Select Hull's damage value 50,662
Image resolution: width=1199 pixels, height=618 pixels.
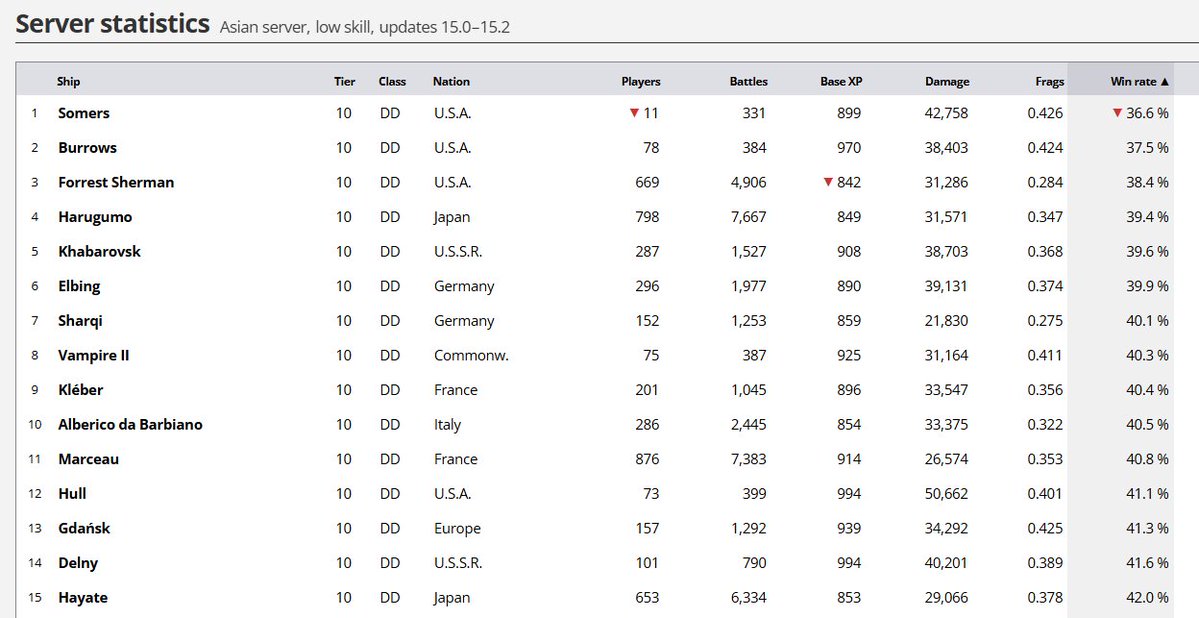[947, 493]
